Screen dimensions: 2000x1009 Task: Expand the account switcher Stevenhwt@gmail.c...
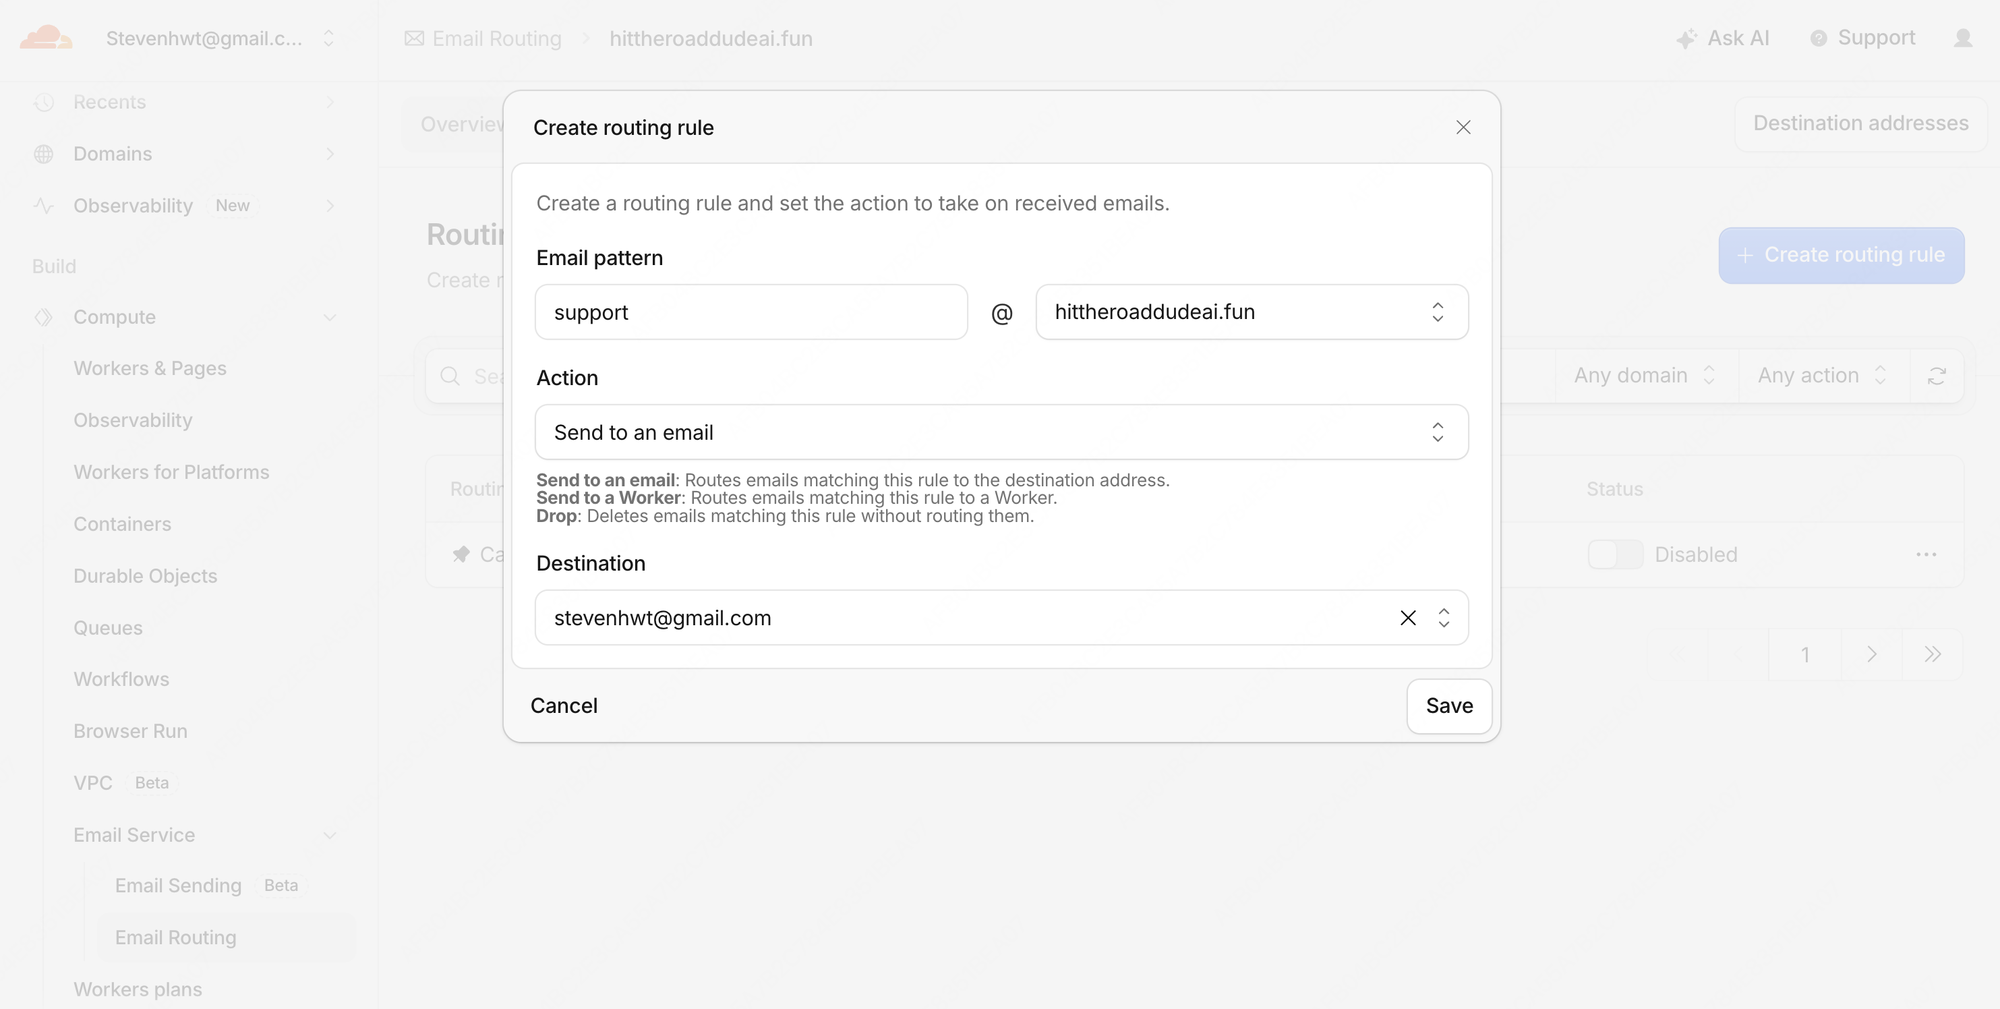coord(220,39)
